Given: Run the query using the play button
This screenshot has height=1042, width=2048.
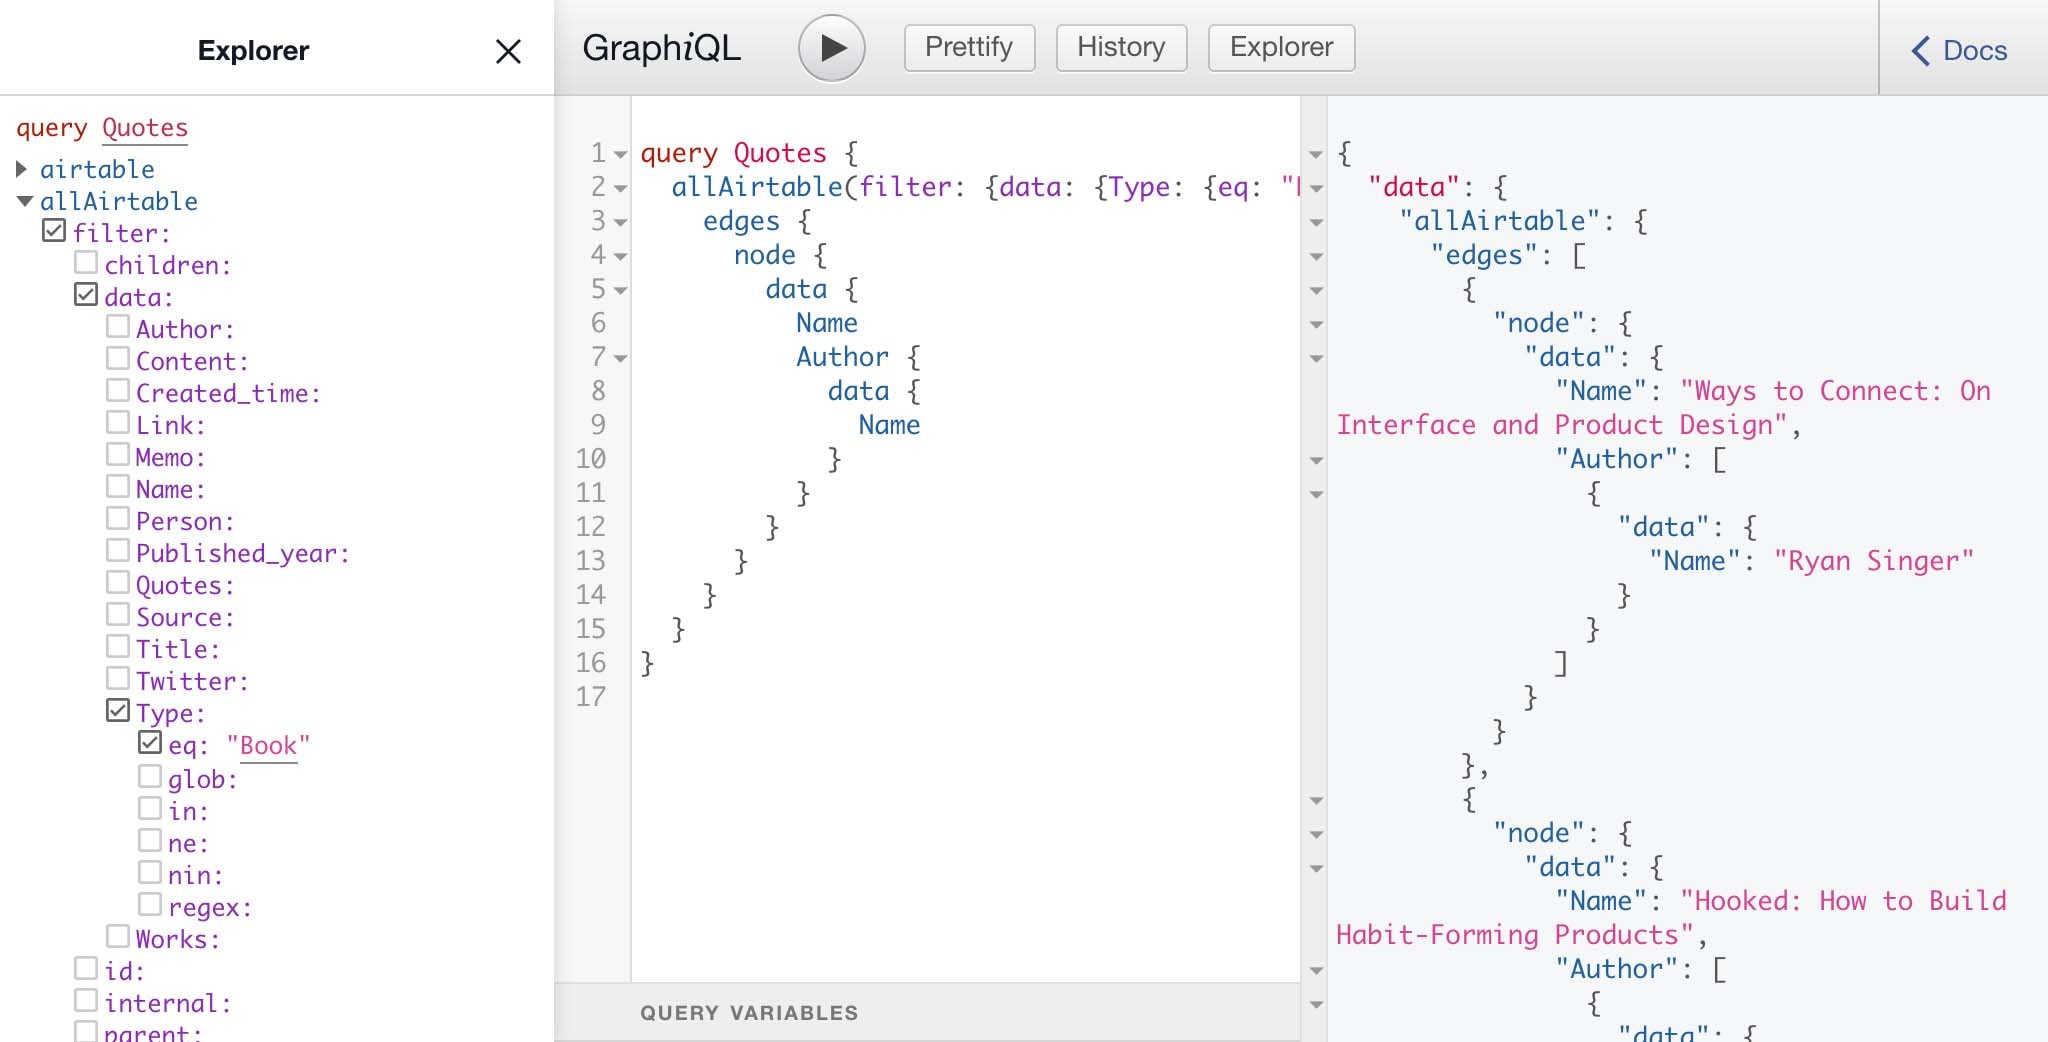Looking at the screenshot, I should [831, 47].
